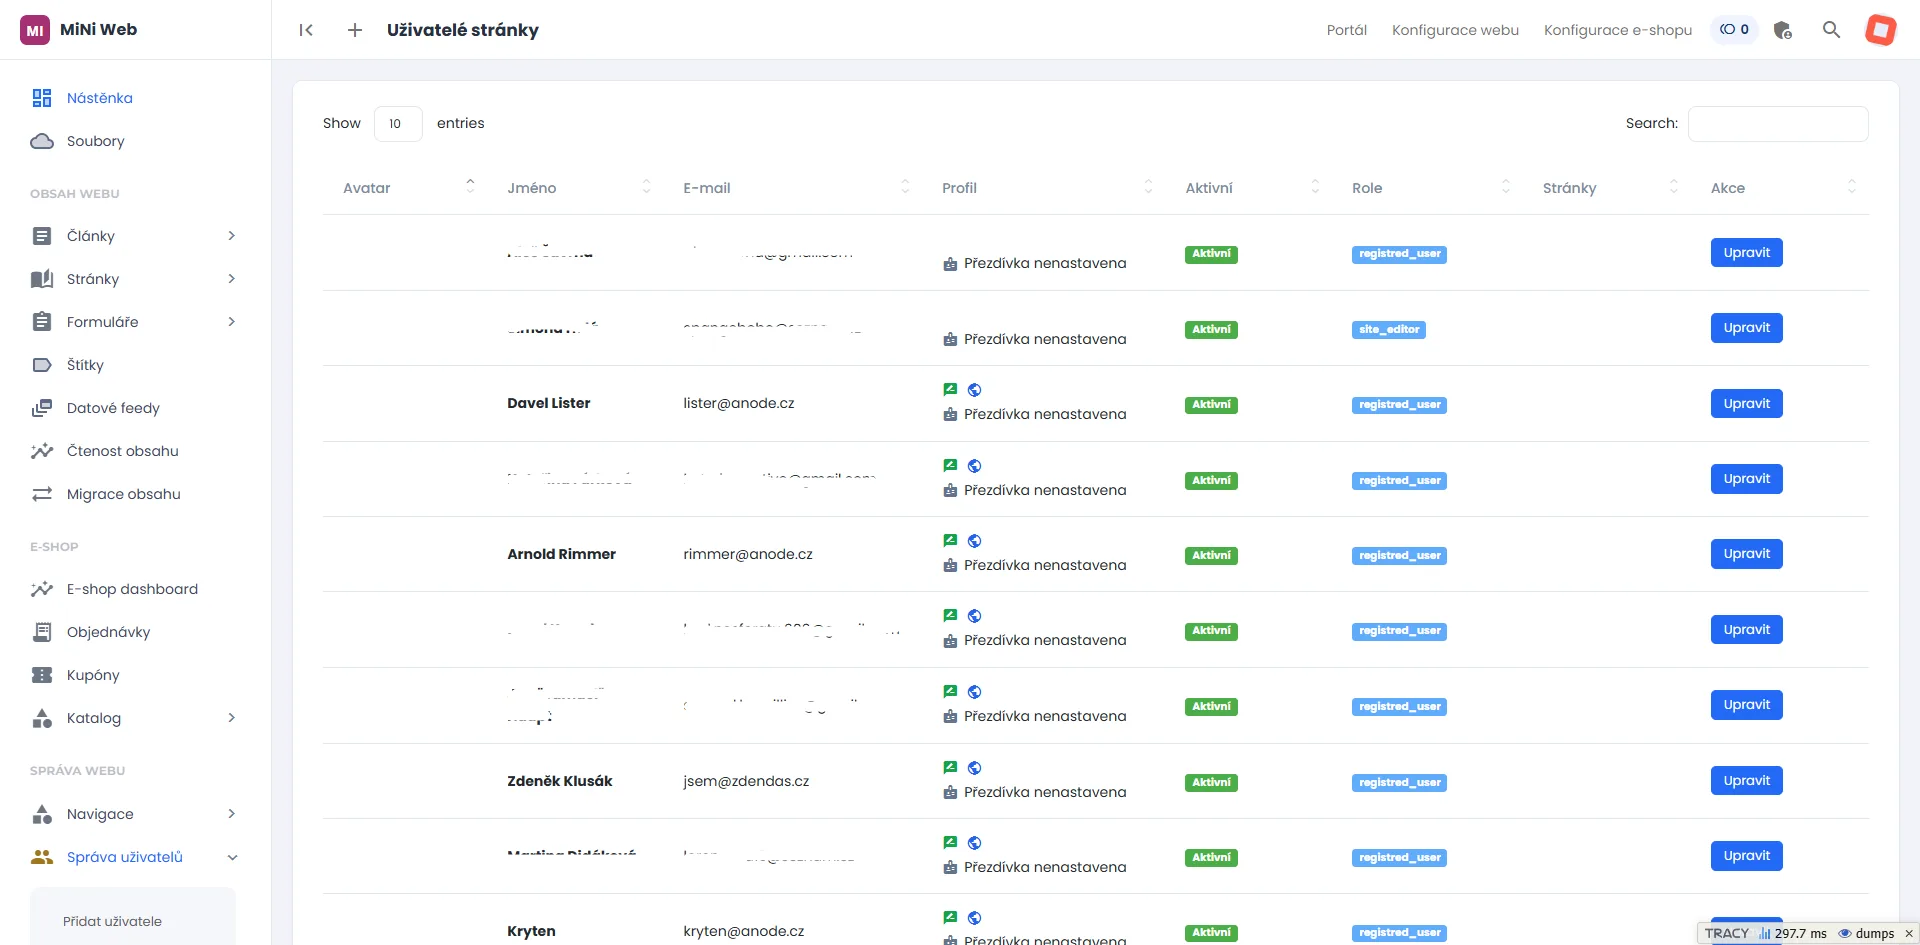Click globe icon in Zdeněk Klusák row
The height and width of the screenshot is (945, 1920).
tap(974, 768)
